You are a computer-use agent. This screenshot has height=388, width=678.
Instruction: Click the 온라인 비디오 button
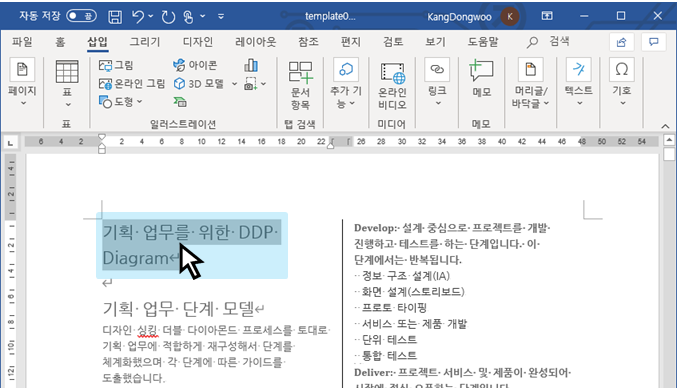coord(392,86)
